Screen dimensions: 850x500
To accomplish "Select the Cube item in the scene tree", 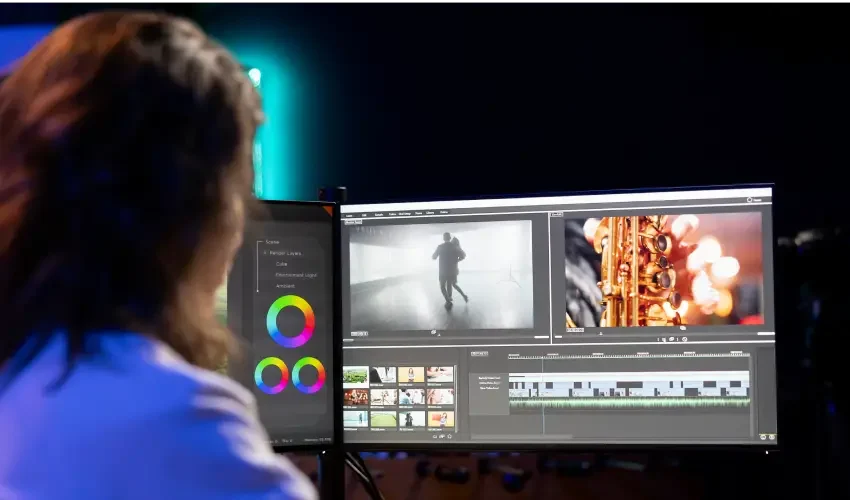I will coord(281,264).
